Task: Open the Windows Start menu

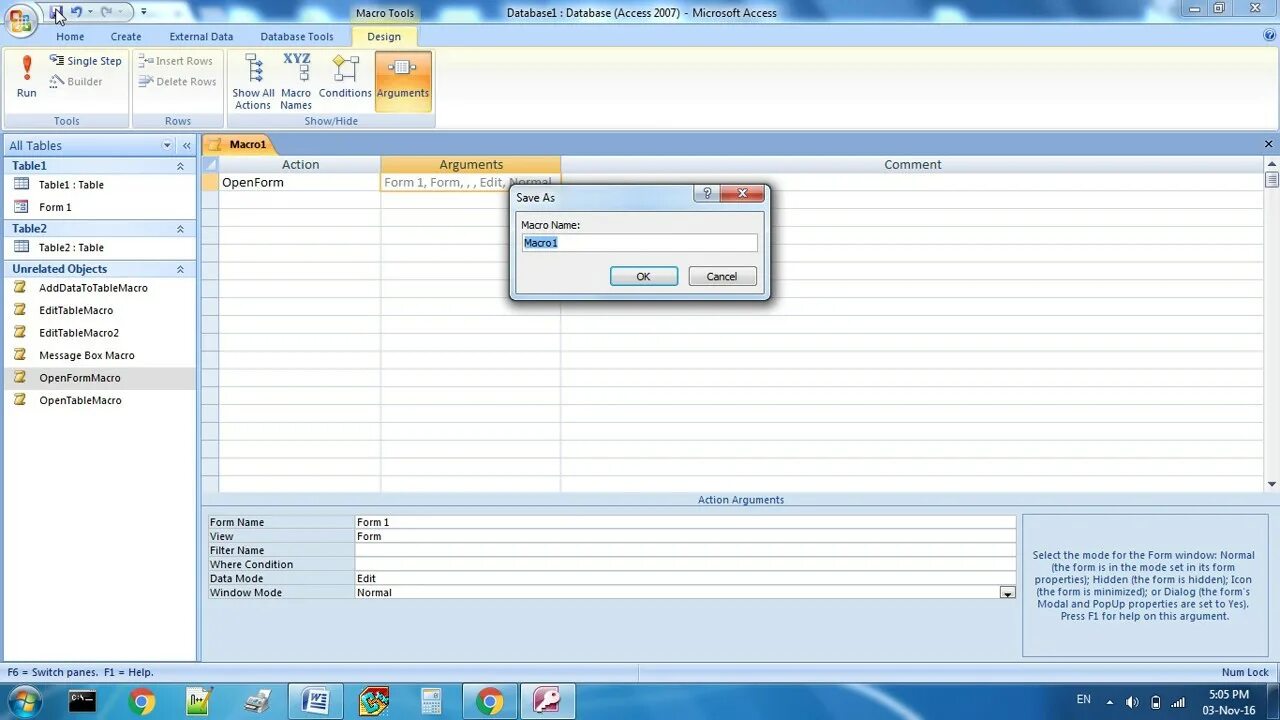Action: 24,701
